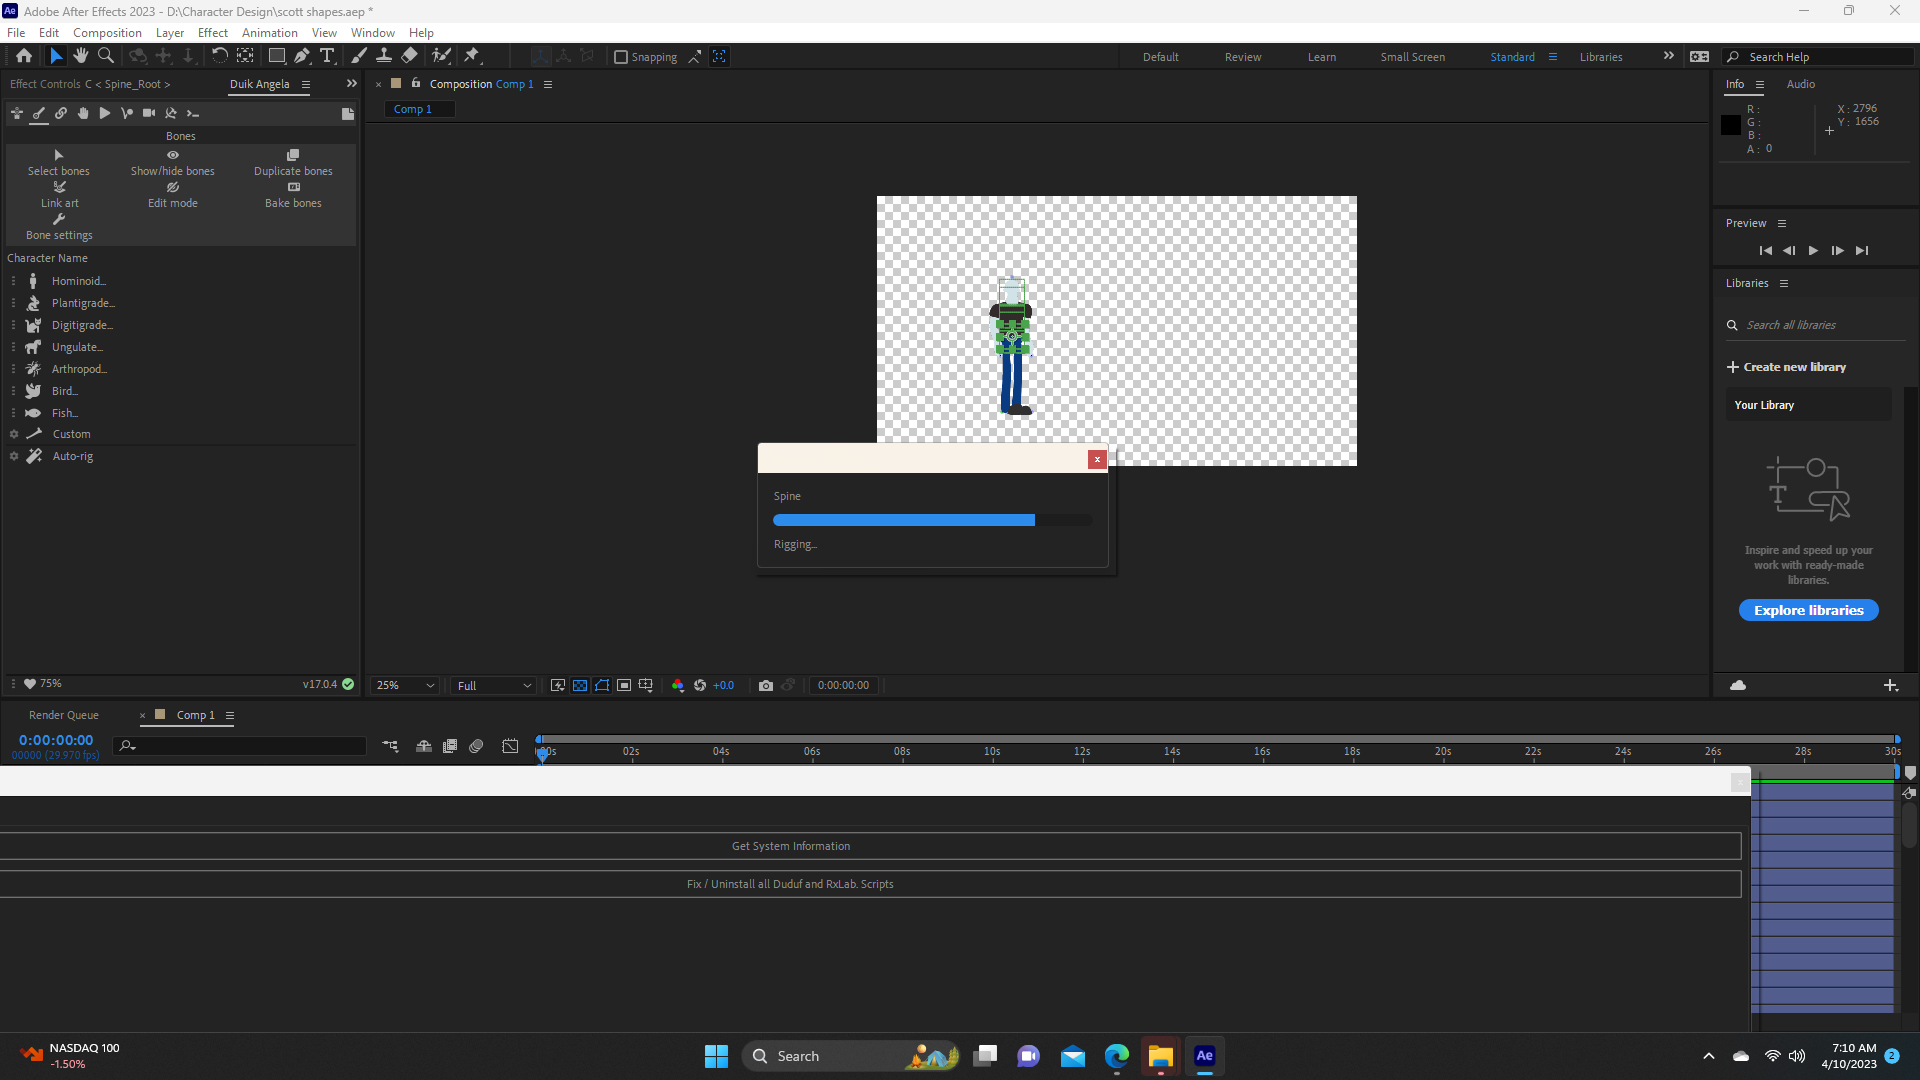Open the Animation menu

tap(269, 32)
